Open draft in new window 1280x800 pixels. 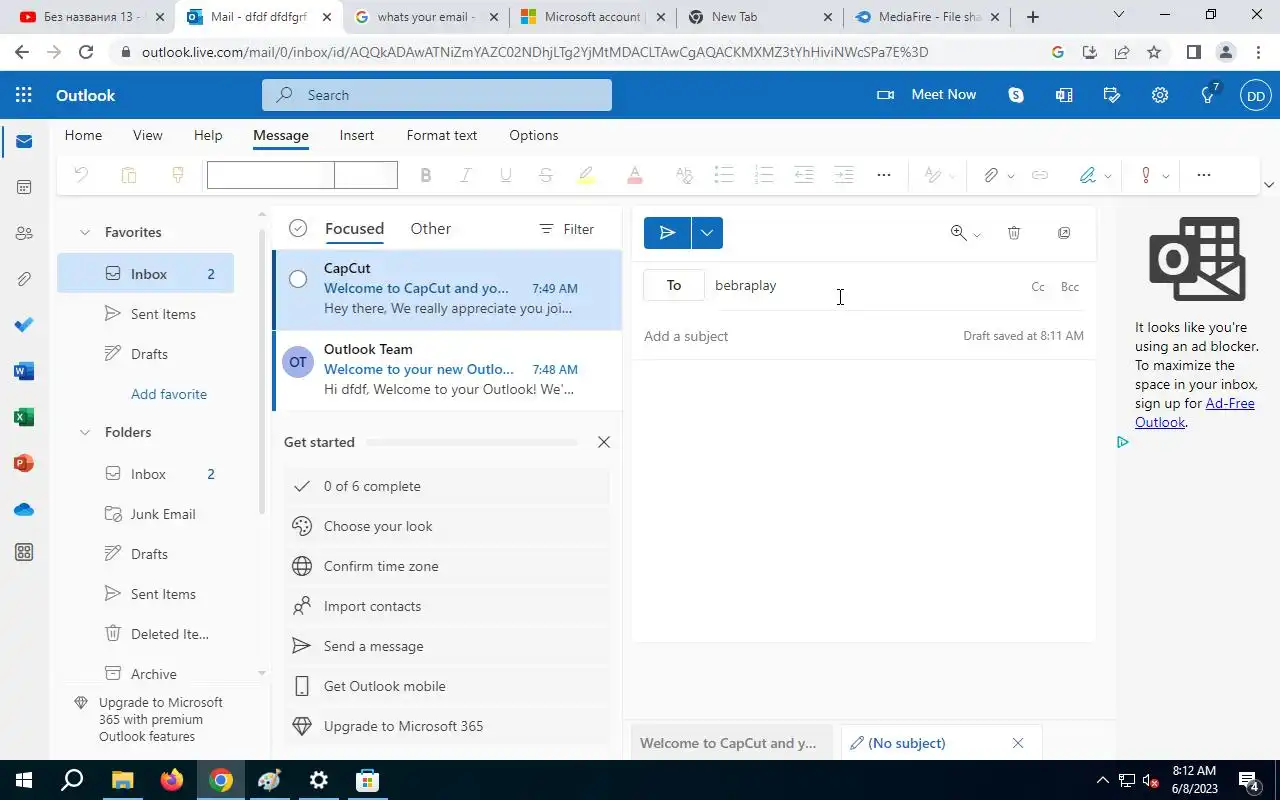(x=1064, y=233)
